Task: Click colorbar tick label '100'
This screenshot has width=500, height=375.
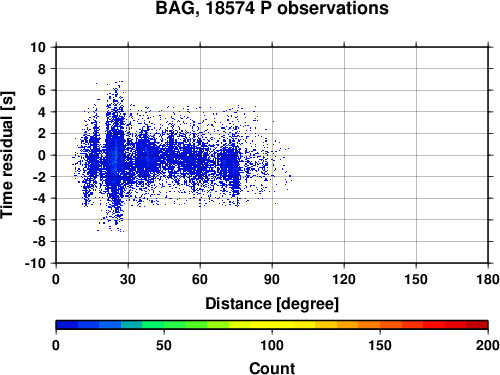Action: [272, 345]
